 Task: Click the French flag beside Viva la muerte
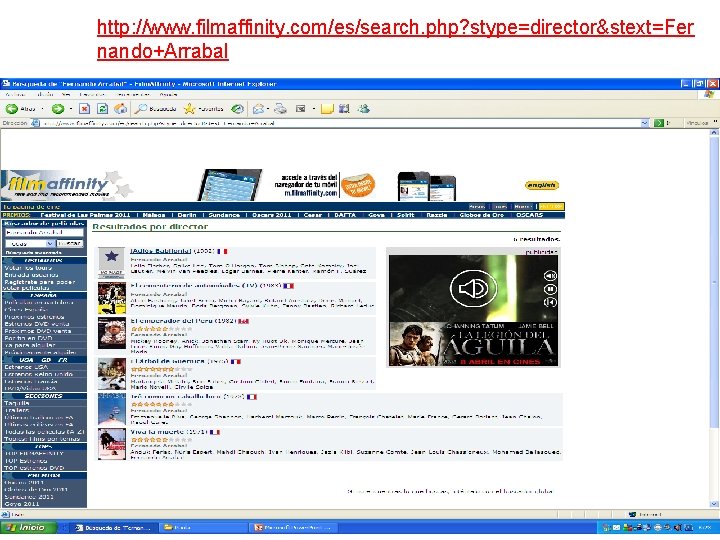click(214, 432)
